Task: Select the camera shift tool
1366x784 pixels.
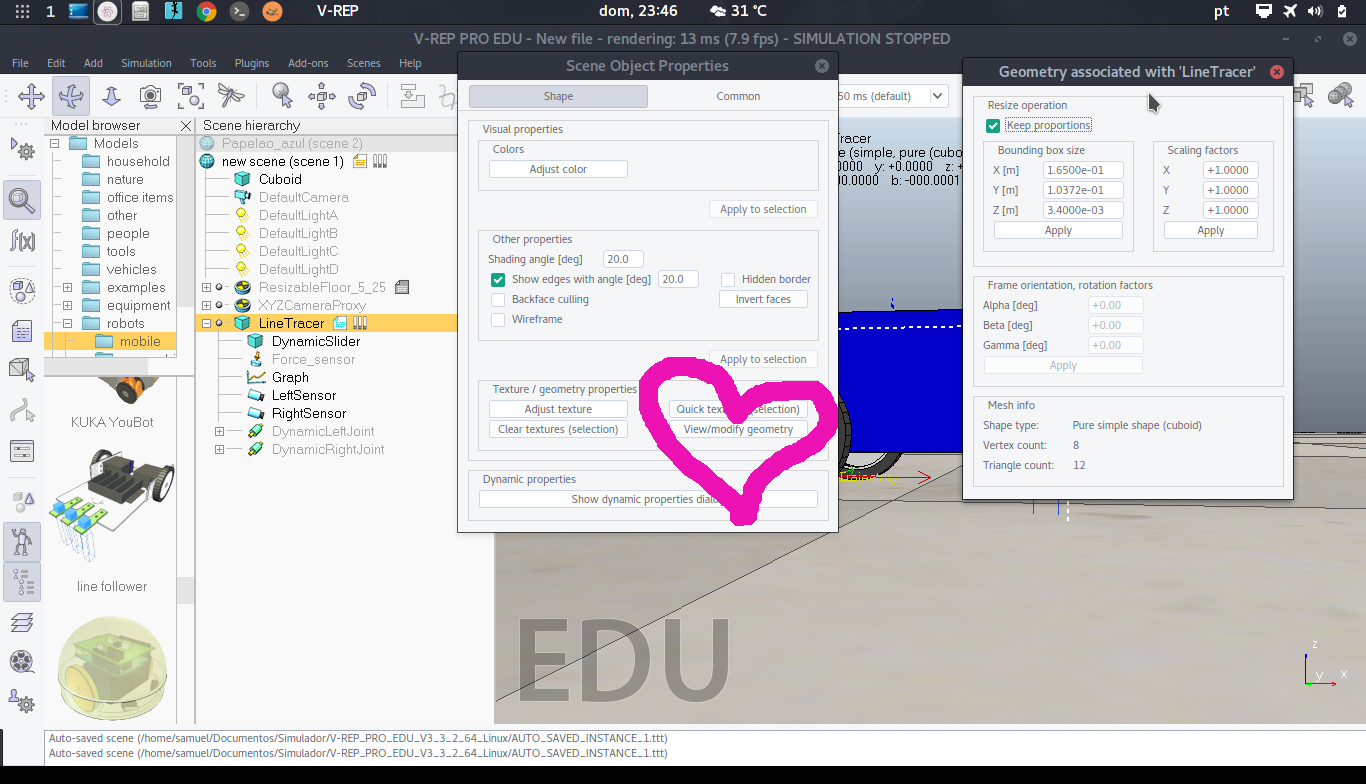Action: (x=111, y=96)
